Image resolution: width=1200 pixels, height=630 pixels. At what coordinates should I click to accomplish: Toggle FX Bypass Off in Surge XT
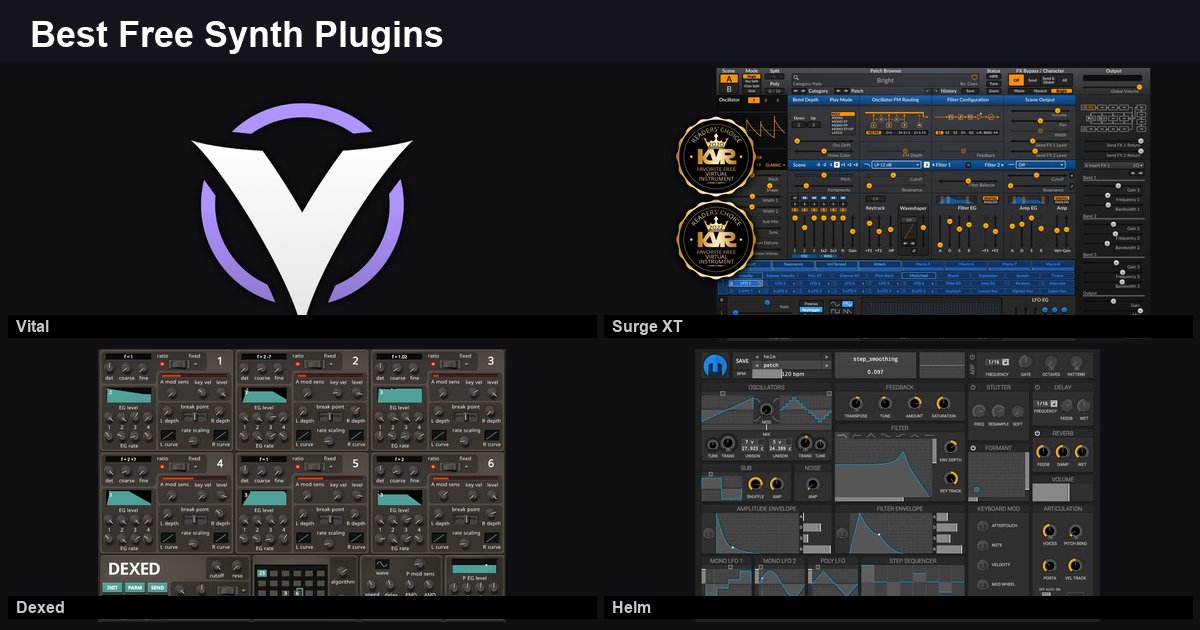1017,79
